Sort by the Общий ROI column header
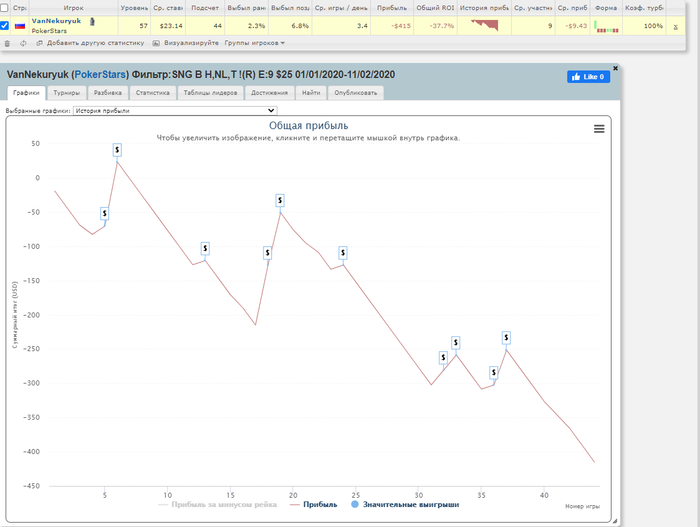The width and height of the screenshot is (700, 527). (435, 8)
